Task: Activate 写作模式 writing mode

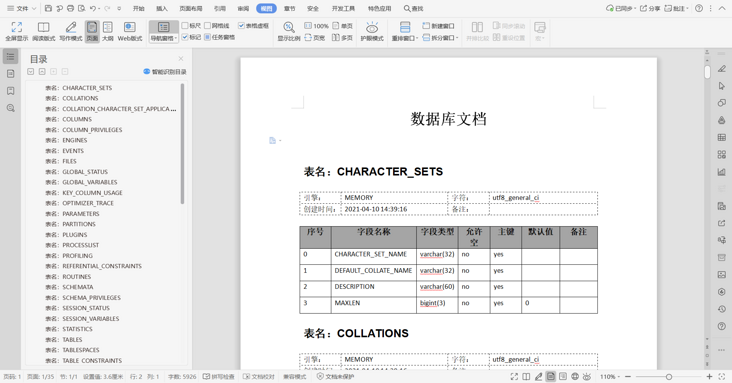Action: [70, 31]
